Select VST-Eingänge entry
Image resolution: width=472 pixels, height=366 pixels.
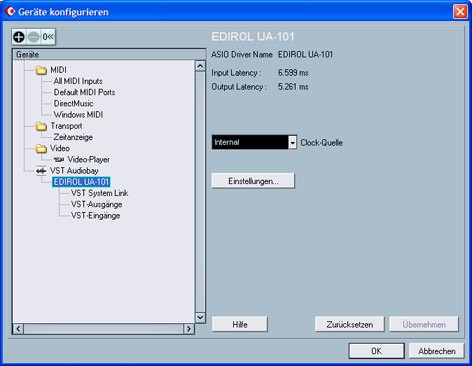pos(95,216)
